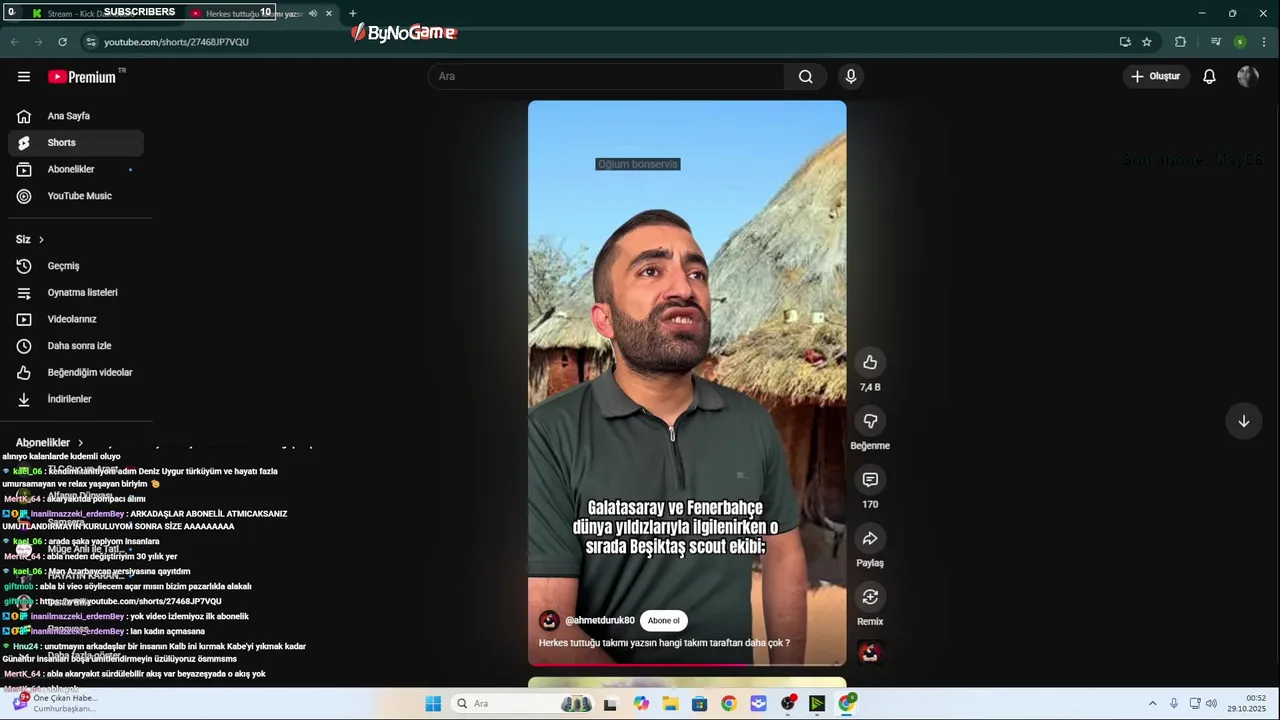Click the Abone ol subscribe button
The height and width of the screenshot is (720, 1280).
tap(663, 620)
